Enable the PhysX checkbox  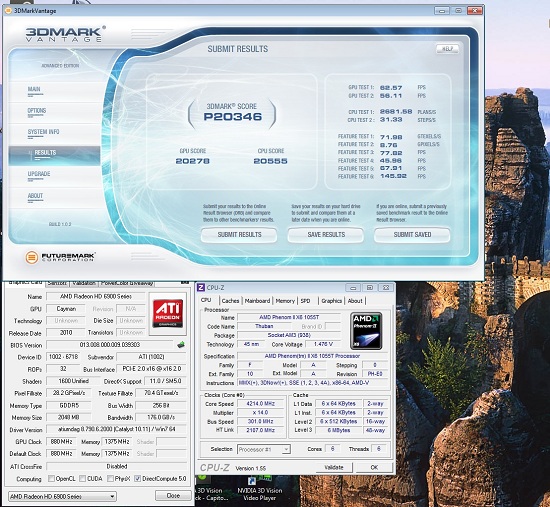tap(110, 479)
